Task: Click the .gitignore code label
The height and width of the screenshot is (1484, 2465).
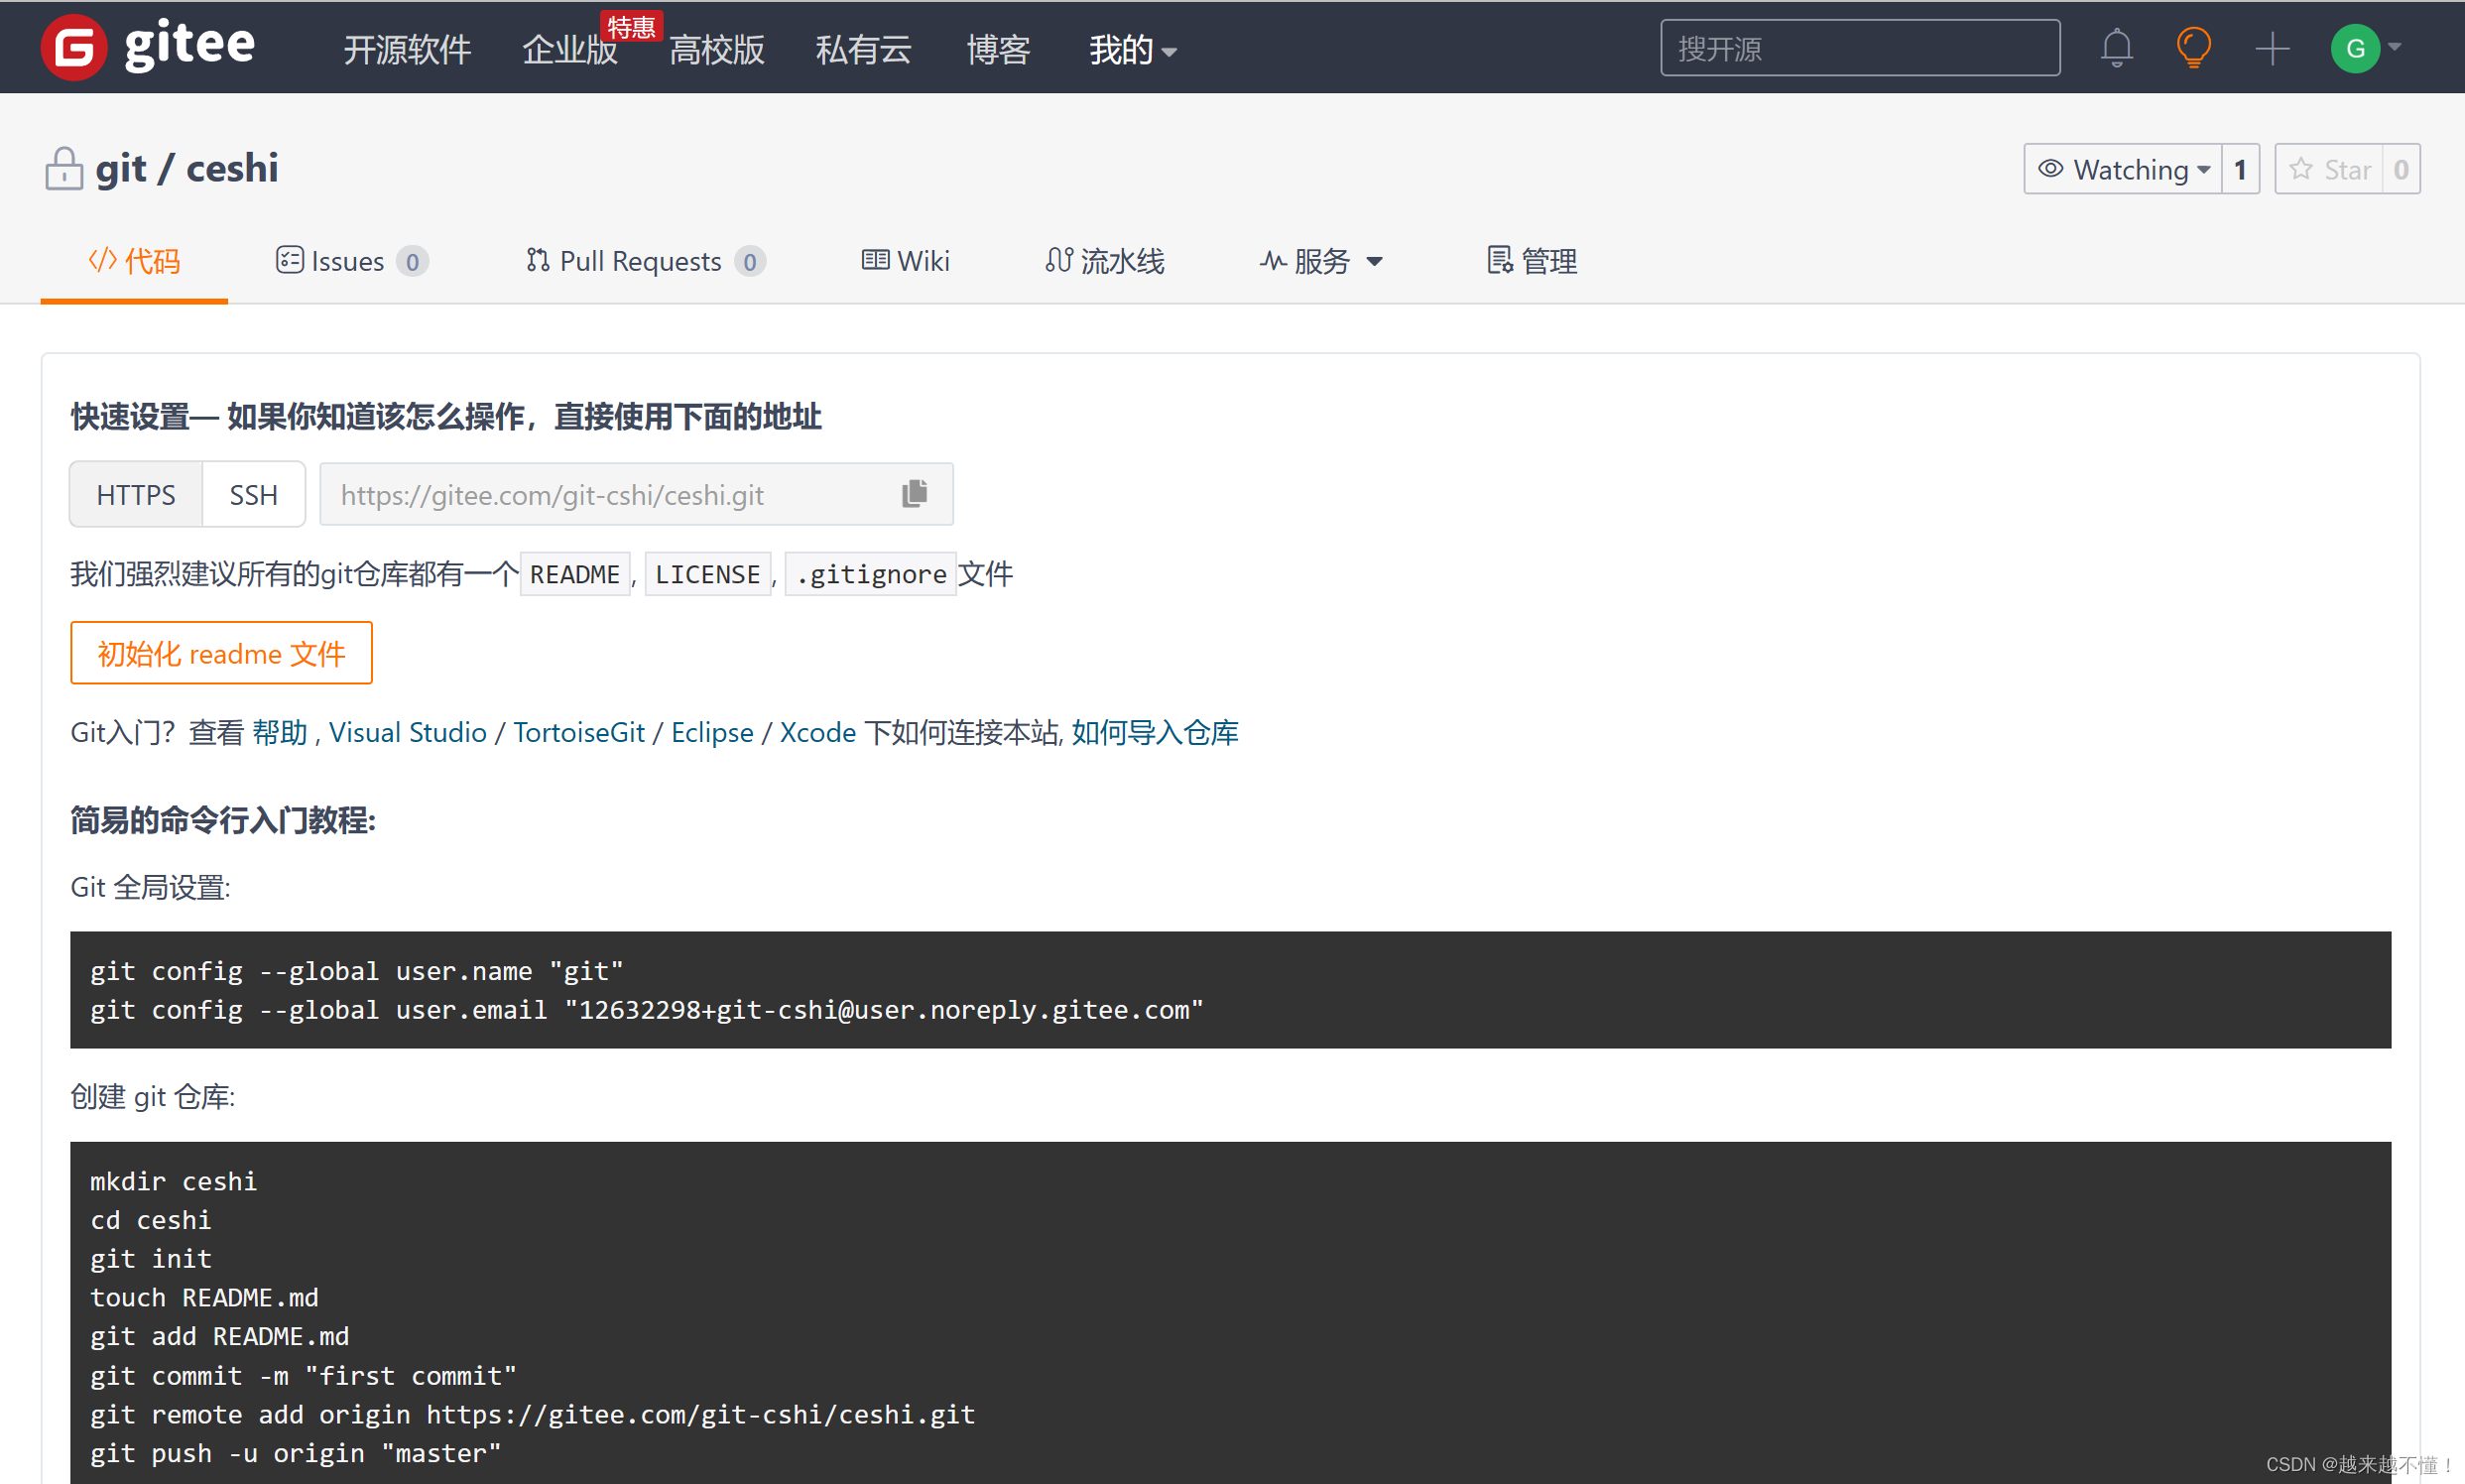Action: pyautogui.click(x=871, y=574)
